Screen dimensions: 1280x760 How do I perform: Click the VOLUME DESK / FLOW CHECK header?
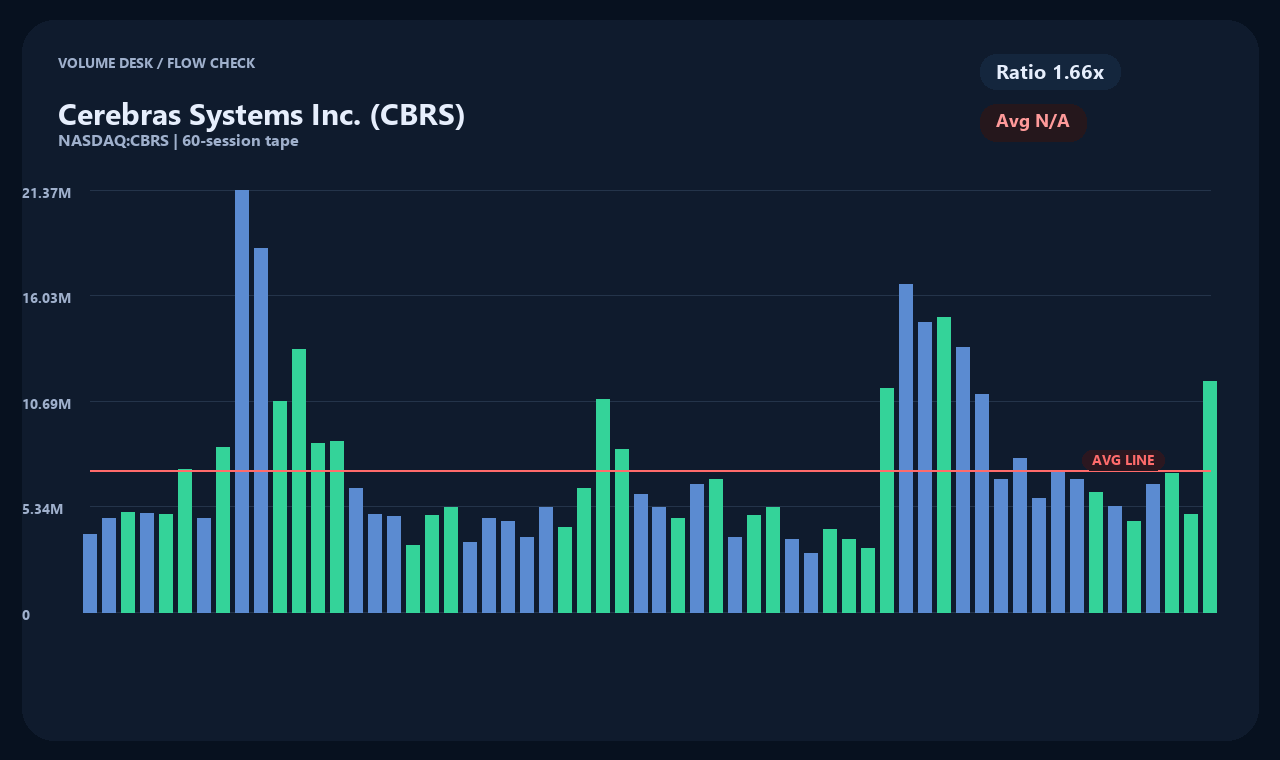157,63
